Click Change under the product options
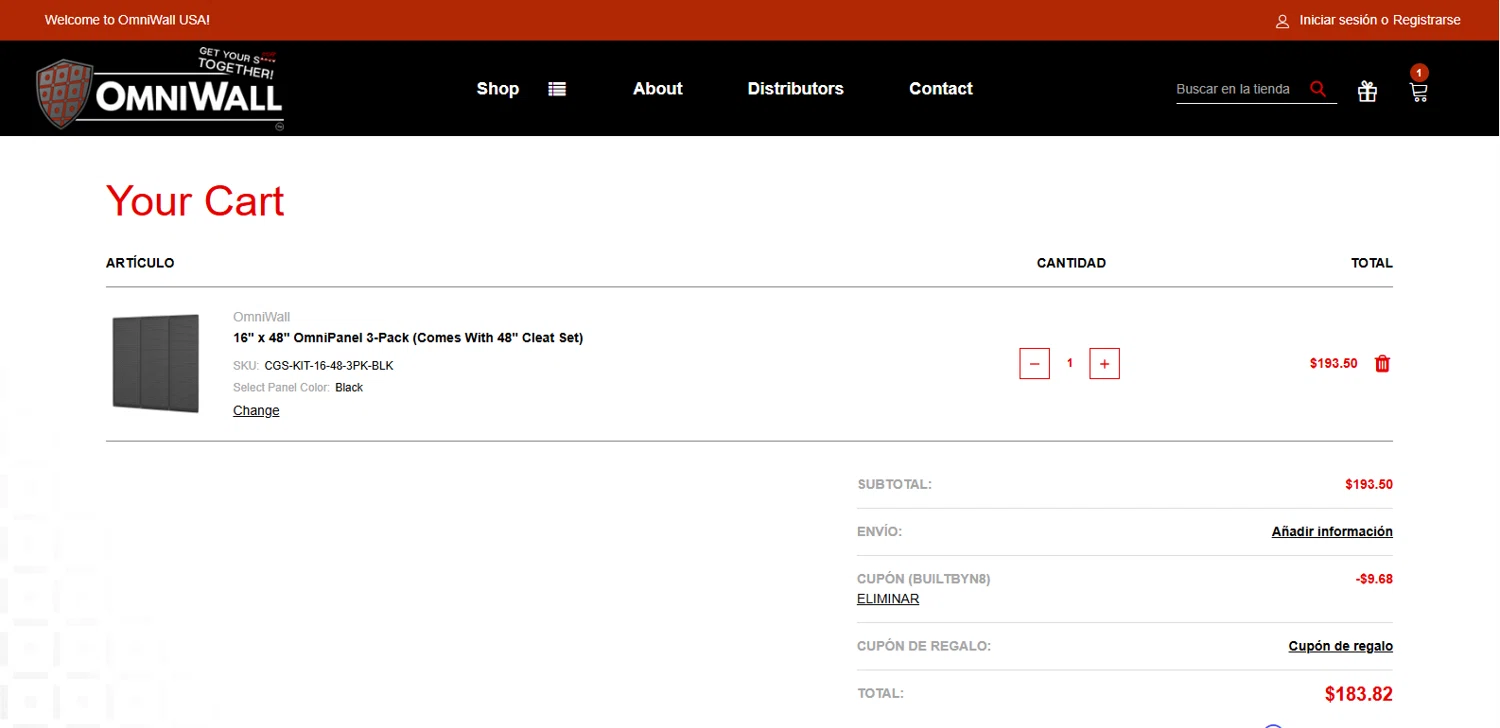This screenshot has width=1500, height=728. [x=256, y=411]
